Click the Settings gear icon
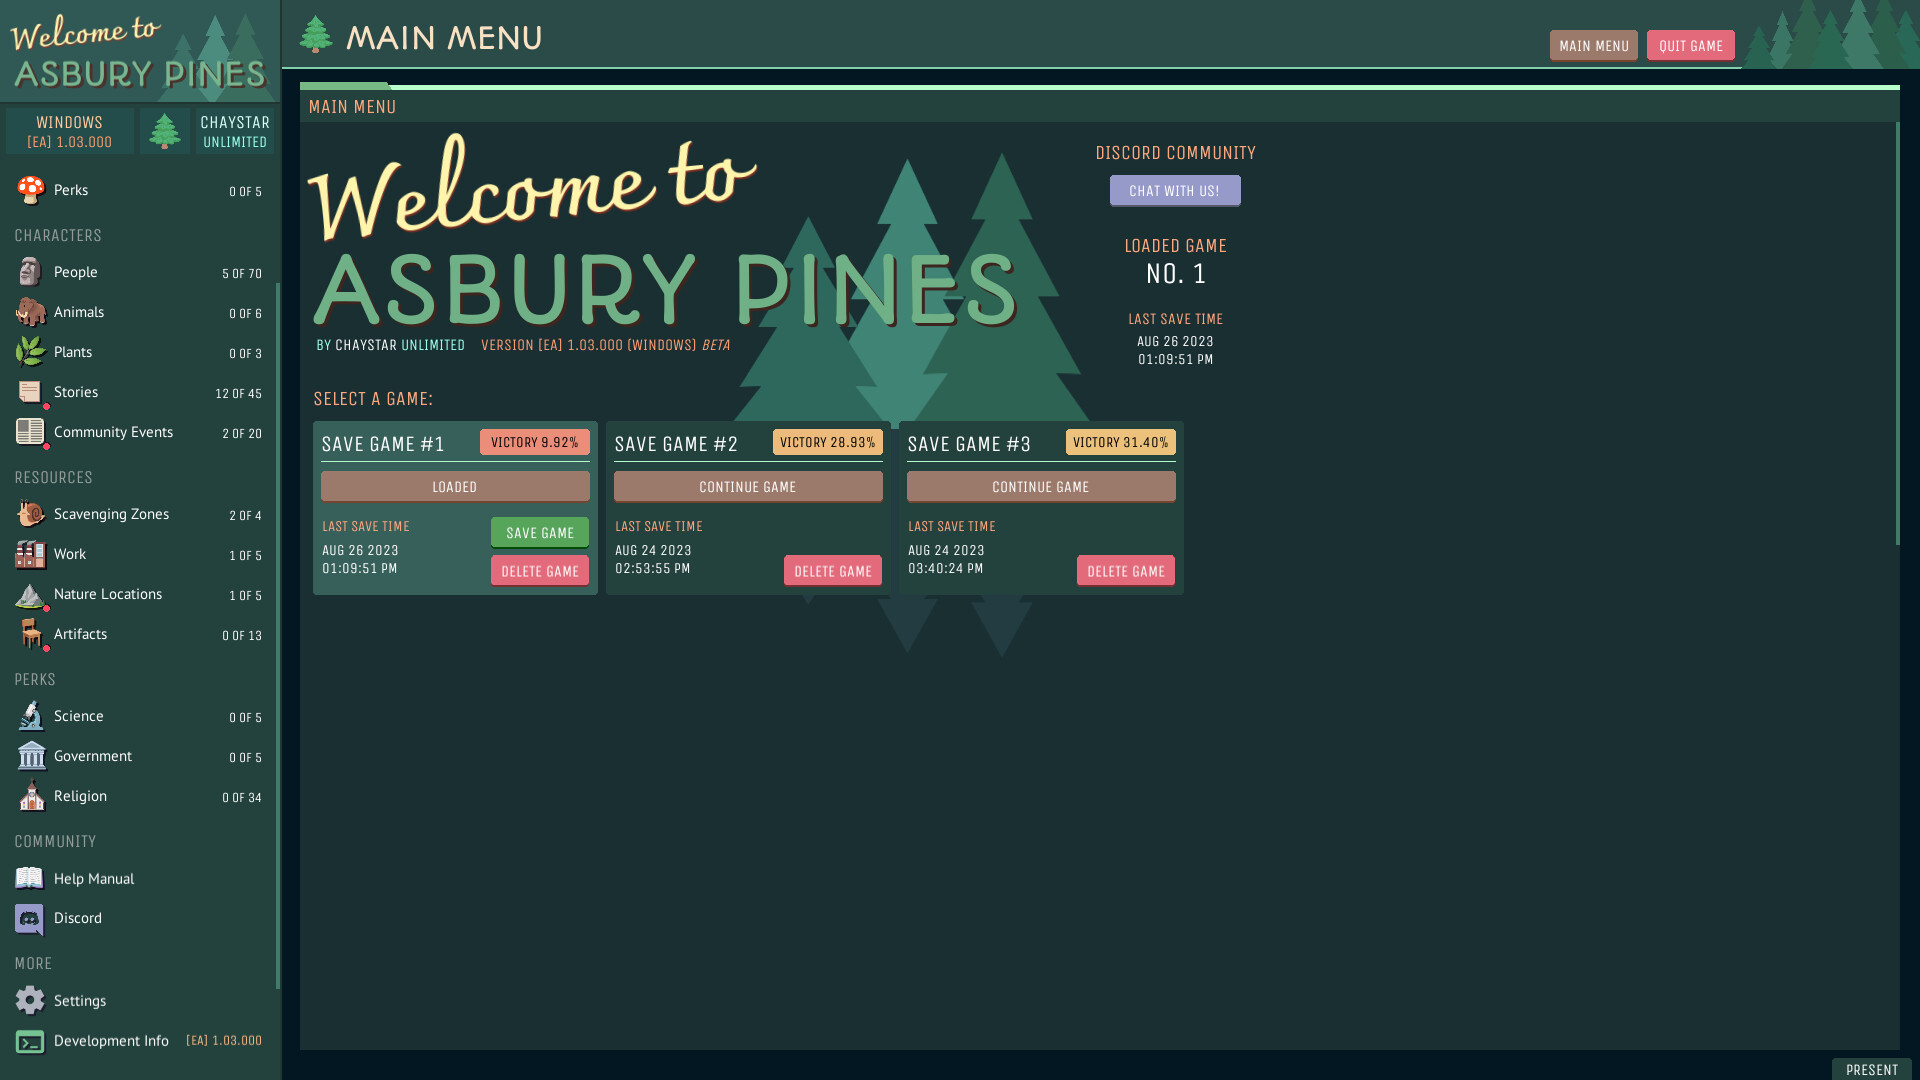 (x=30, y=1000)
